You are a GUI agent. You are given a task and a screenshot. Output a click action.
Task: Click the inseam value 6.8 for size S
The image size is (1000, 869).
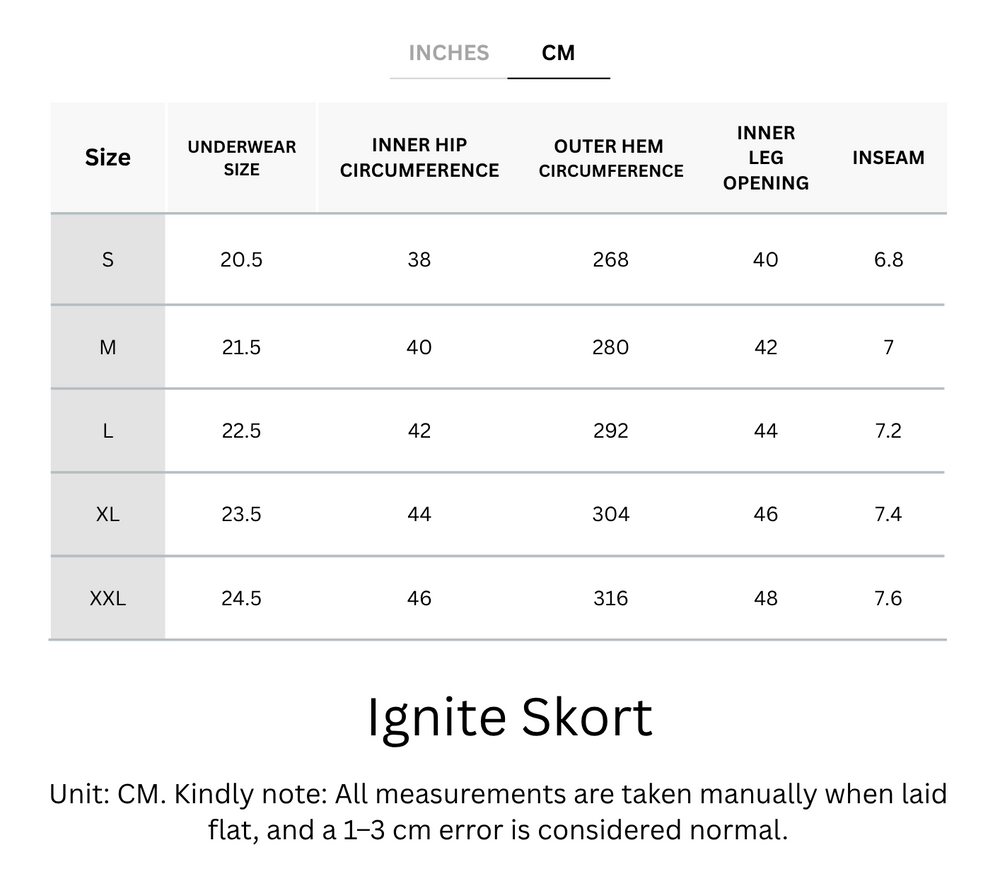click(888, 259)
